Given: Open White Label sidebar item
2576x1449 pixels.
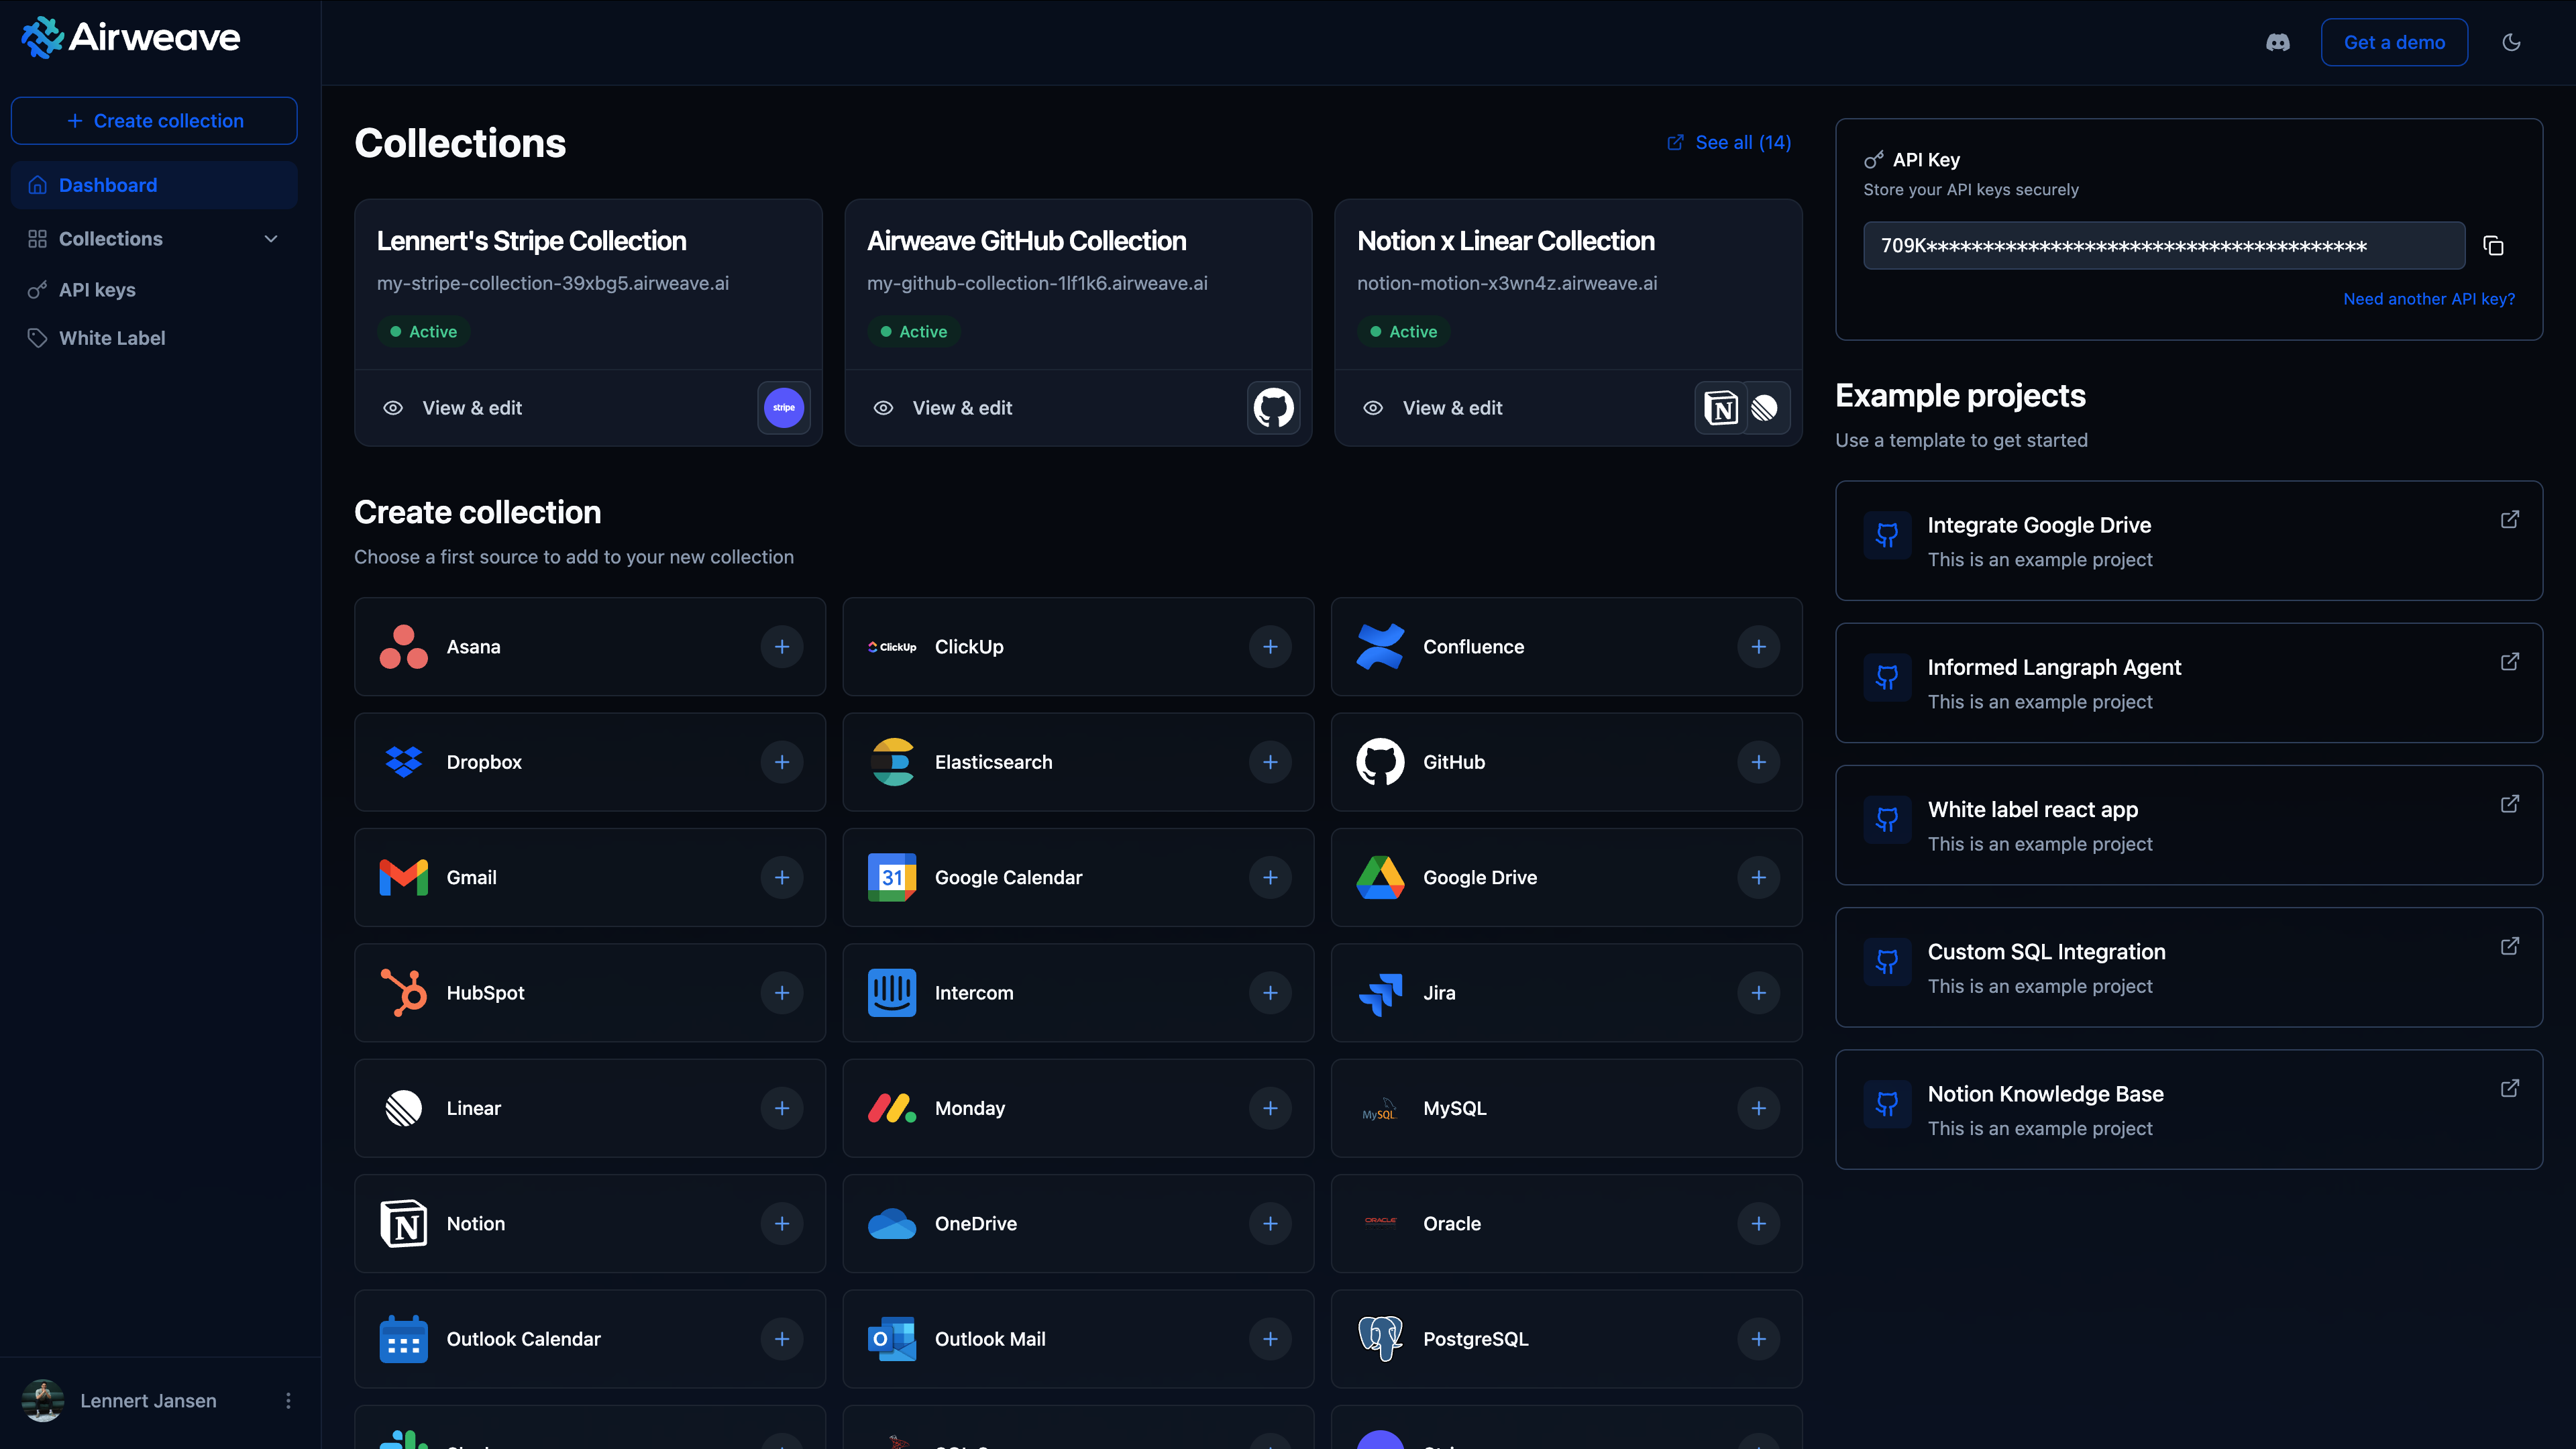Looking at the screenshot, I should [112, 338].
